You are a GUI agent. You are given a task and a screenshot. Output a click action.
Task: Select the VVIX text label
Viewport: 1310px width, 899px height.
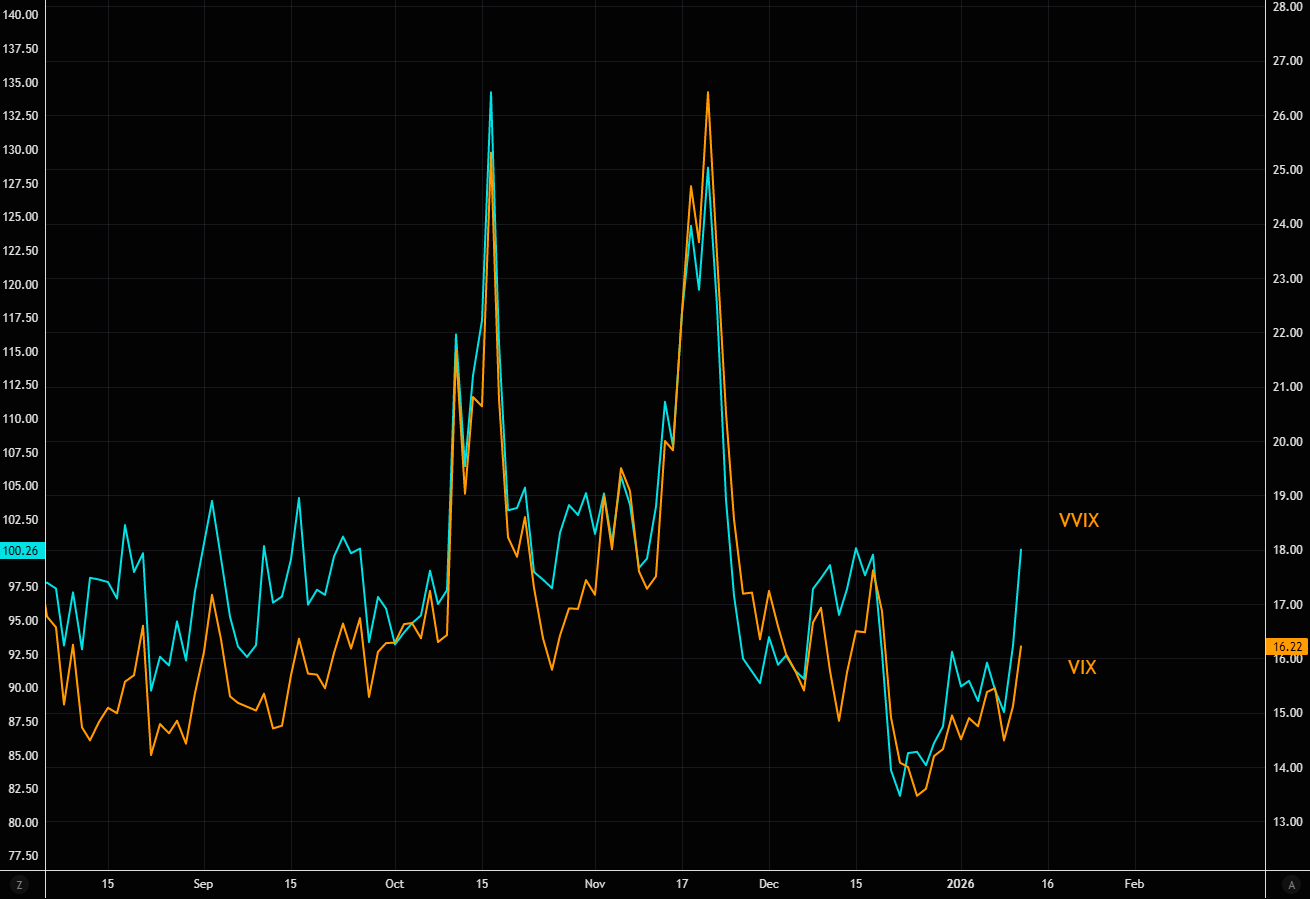1079,521
